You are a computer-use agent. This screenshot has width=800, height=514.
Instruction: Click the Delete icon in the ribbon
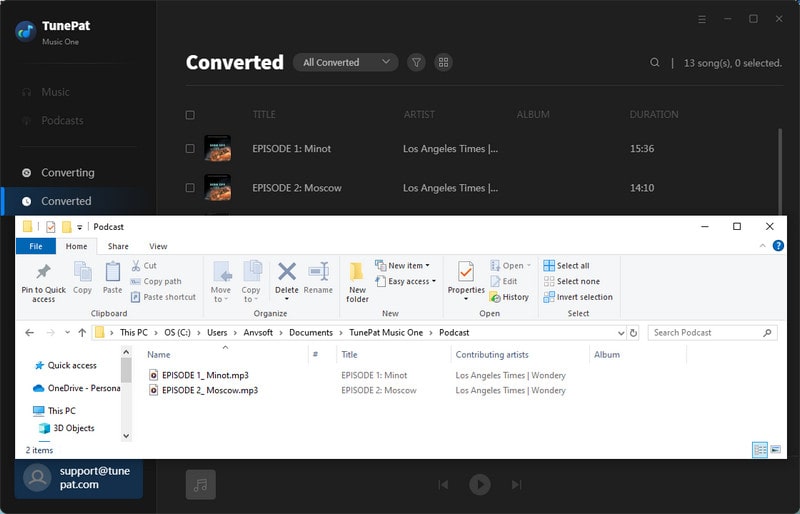(x=287, y=273)
